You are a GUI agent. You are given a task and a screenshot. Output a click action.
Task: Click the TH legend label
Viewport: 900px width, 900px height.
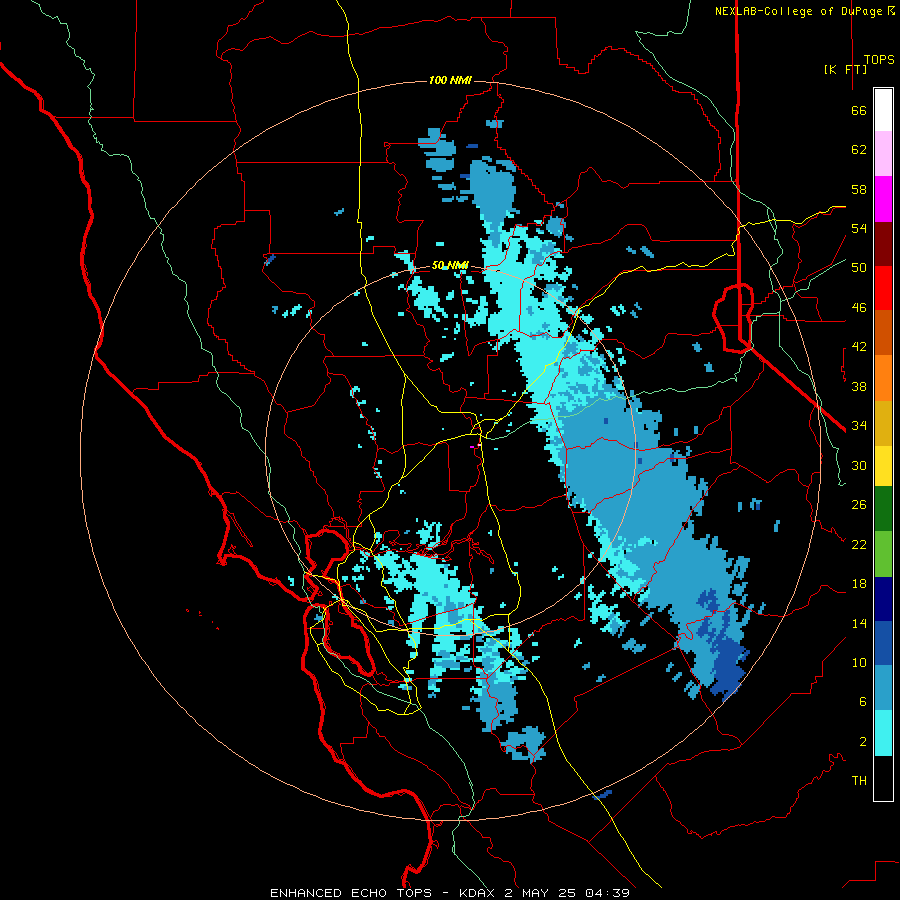[859, 781]
